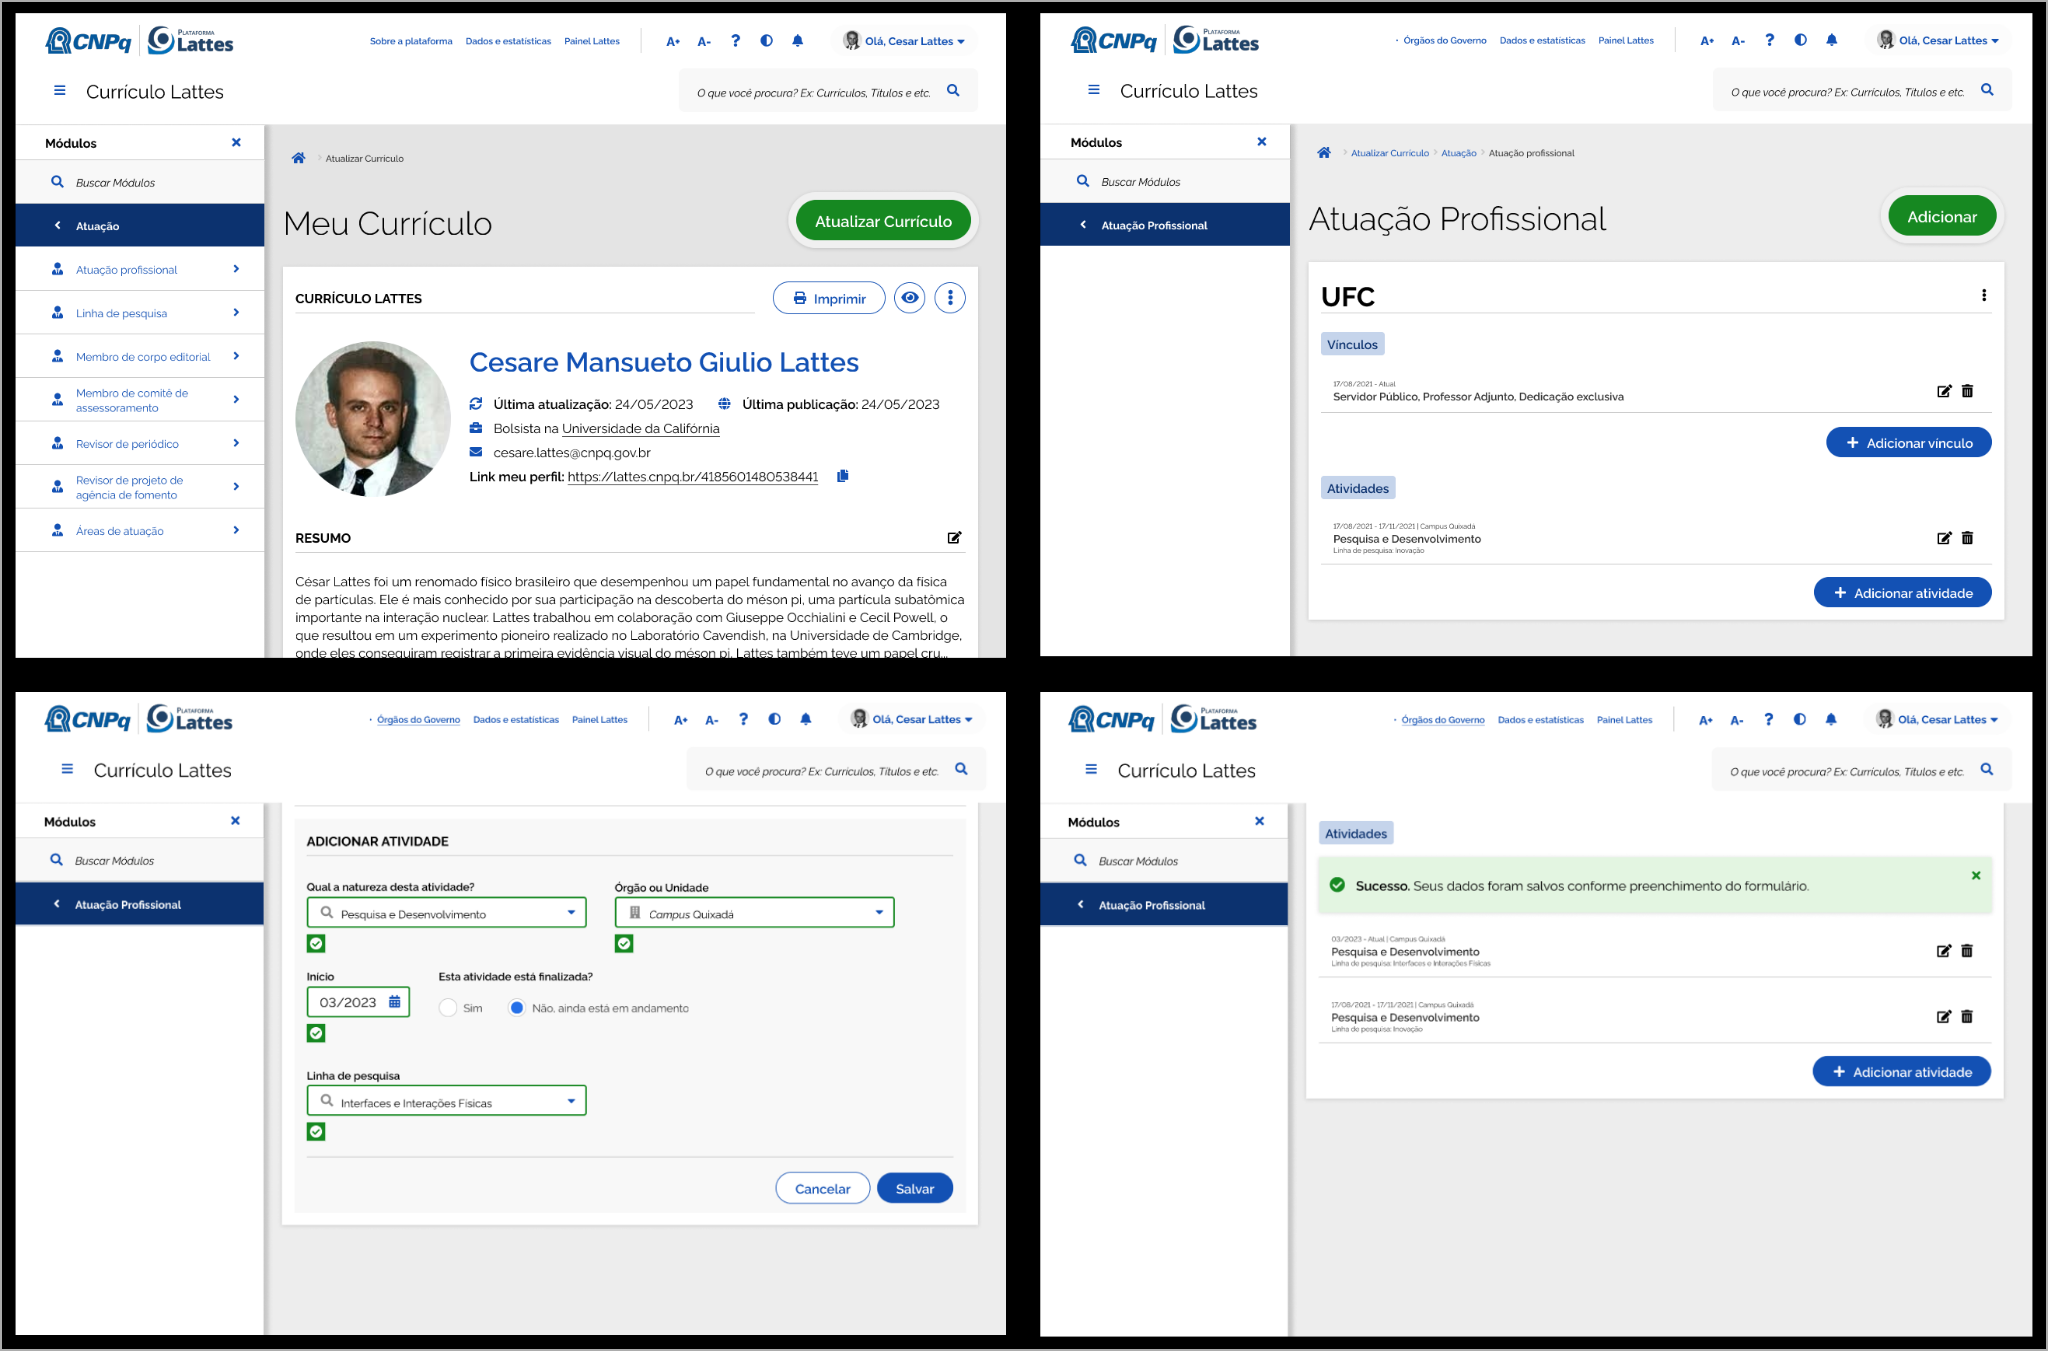The height and width of the screenshot is (1351, 2048).
Task: Click the copy icon next to the profile link
Action: [843, 476]
